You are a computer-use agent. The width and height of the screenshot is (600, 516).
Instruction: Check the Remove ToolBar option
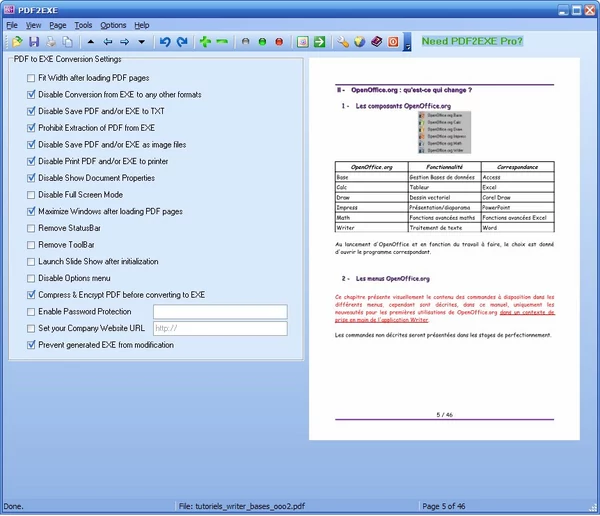point(31,245)
